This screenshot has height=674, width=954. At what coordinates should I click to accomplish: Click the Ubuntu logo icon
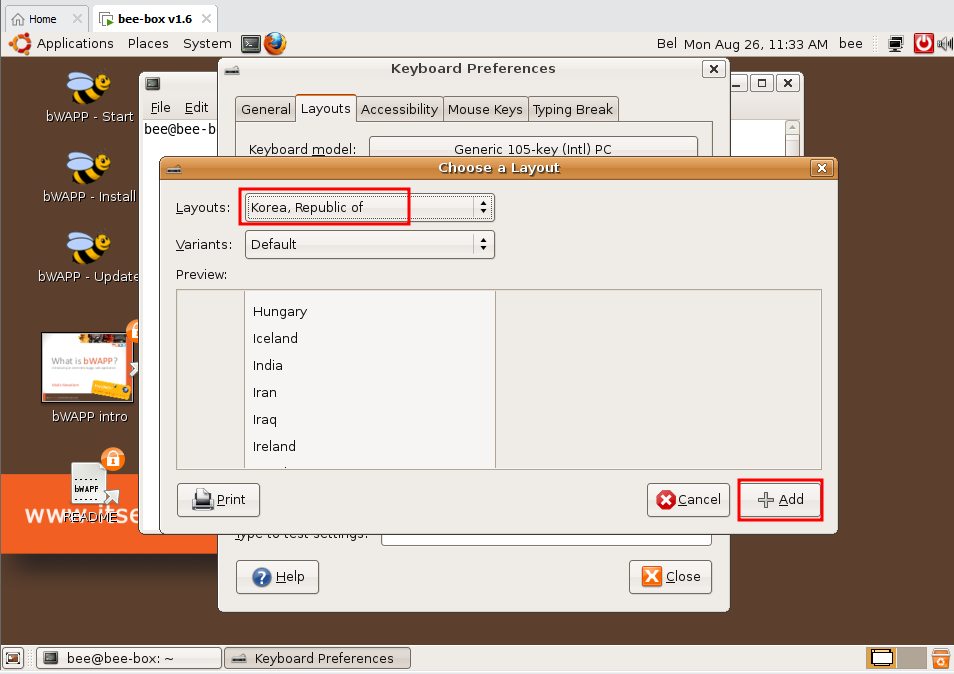pyautogui.click(x=20, y=44)
